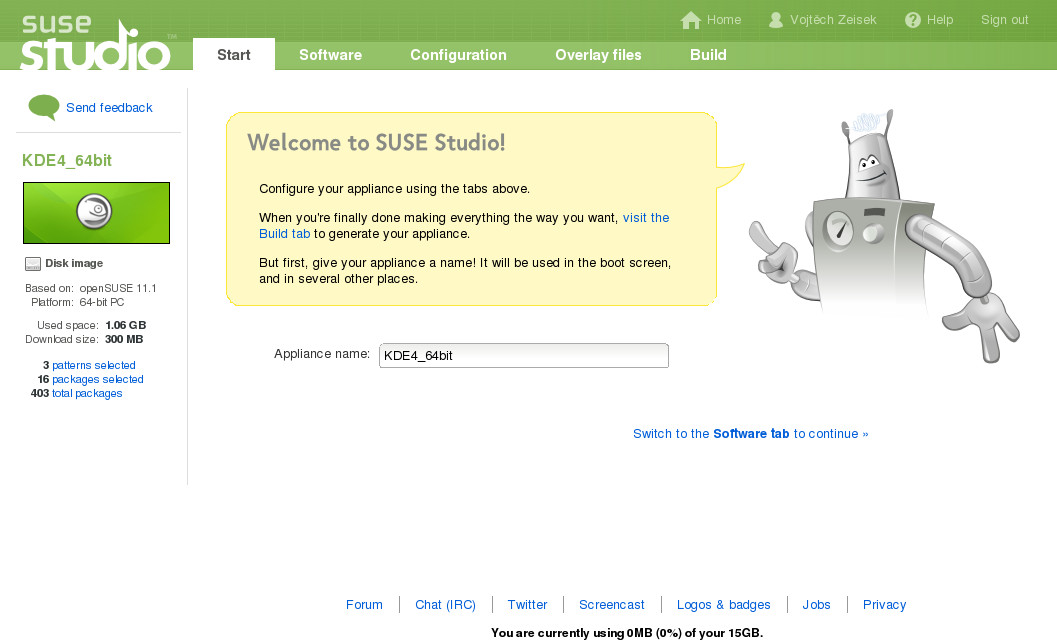
Task: Open the Build tab
Action: (x=708, y=55)
